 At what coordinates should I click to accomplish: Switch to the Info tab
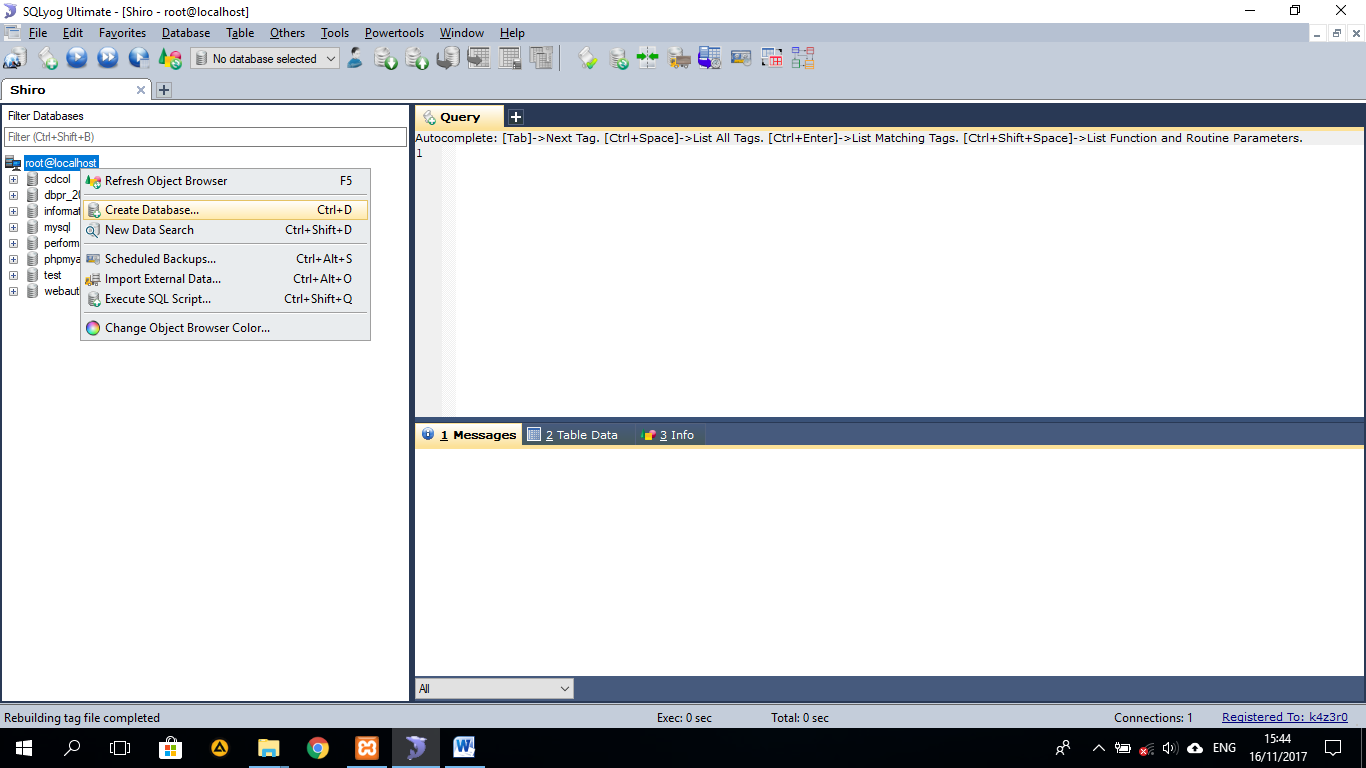coord(669,435)
